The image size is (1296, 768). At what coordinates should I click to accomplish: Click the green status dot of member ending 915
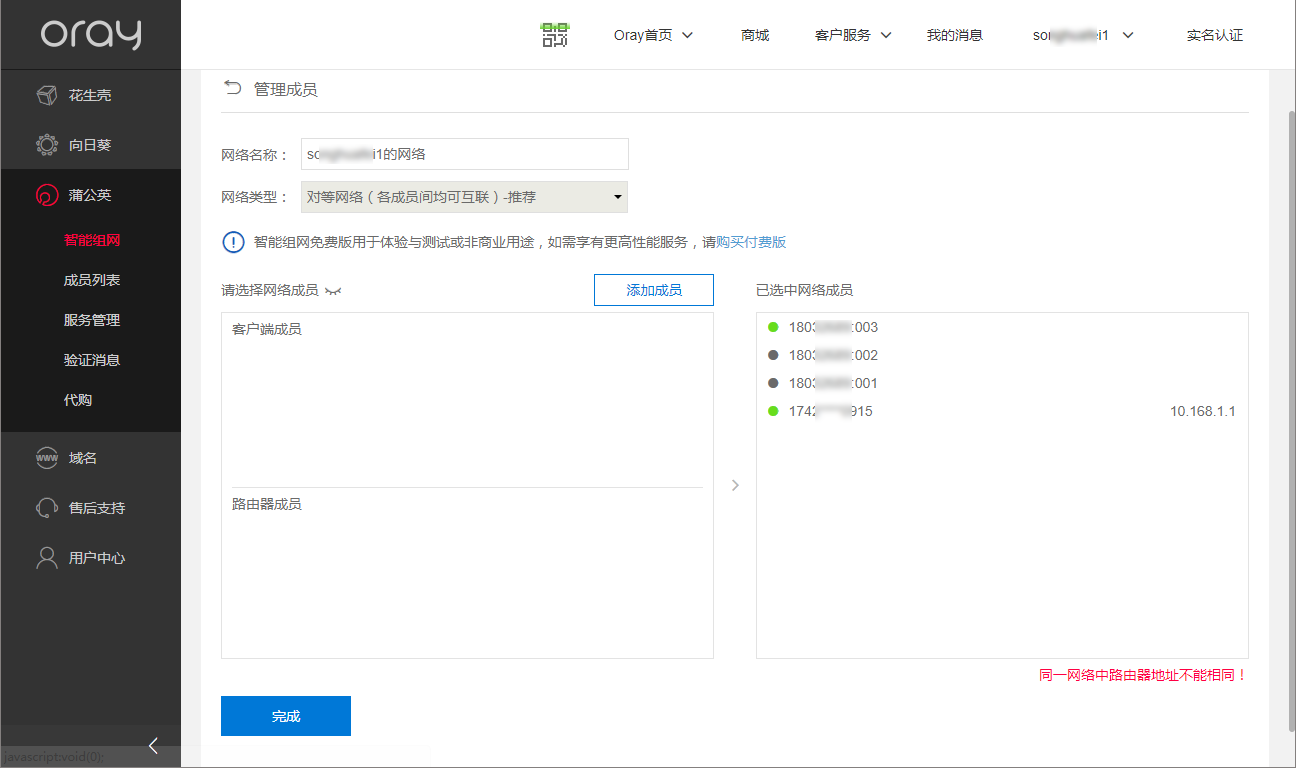tap(773, 411)
